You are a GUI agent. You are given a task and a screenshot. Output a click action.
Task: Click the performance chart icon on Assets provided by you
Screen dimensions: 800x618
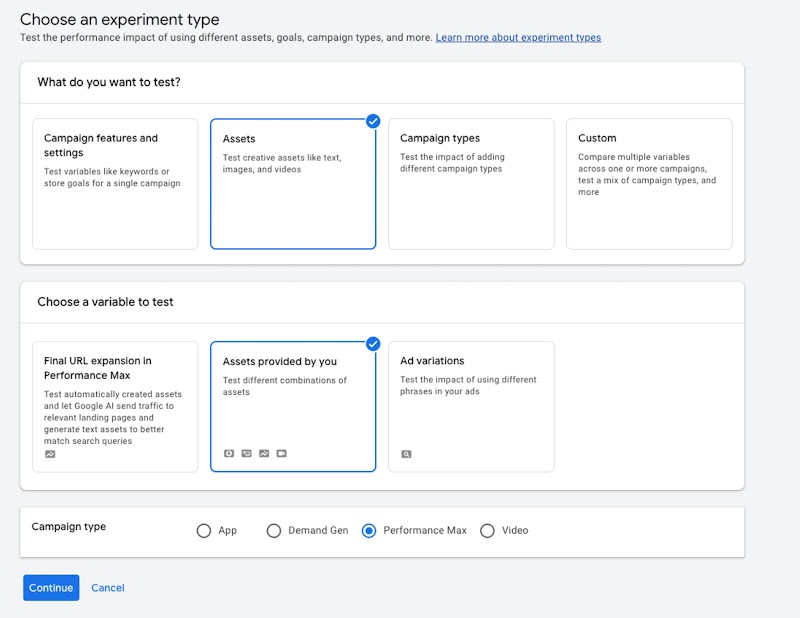click(x=264, y=453)
